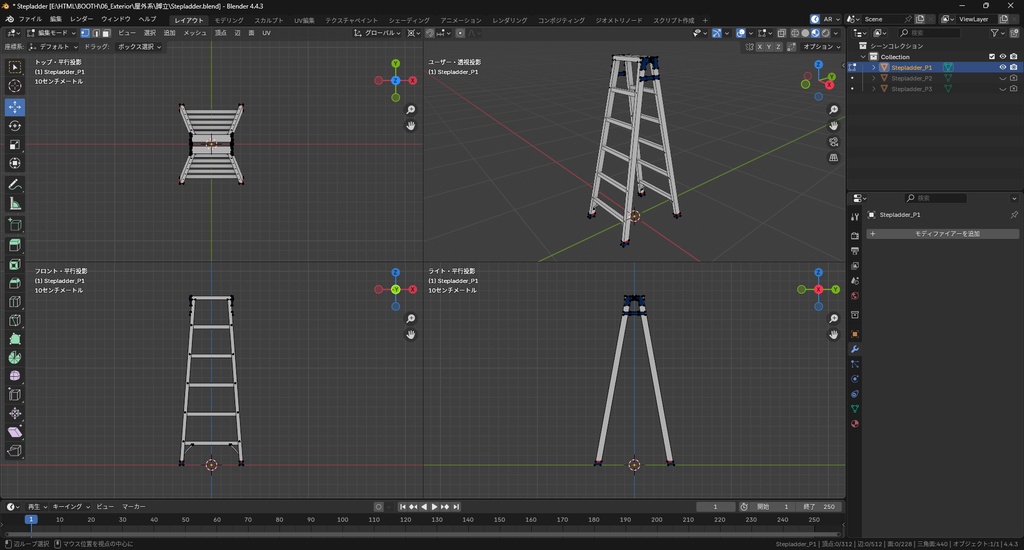Select the Cursor tool in left toolbar
1024x550 pixels.
pos(15,86)
